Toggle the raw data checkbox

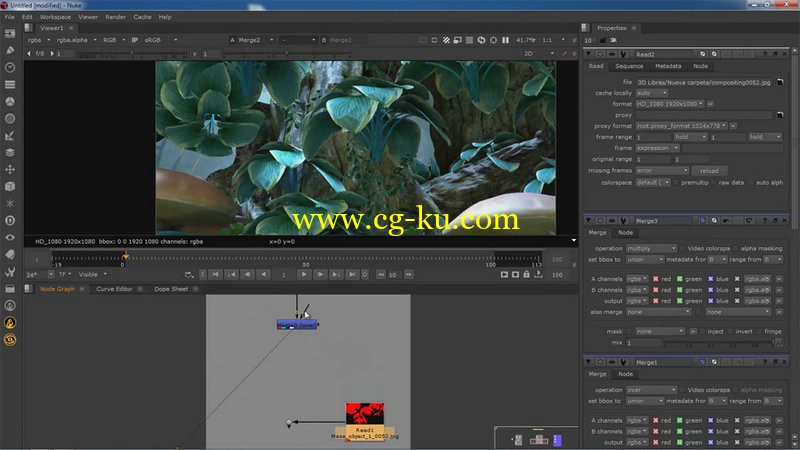(714, 182)
